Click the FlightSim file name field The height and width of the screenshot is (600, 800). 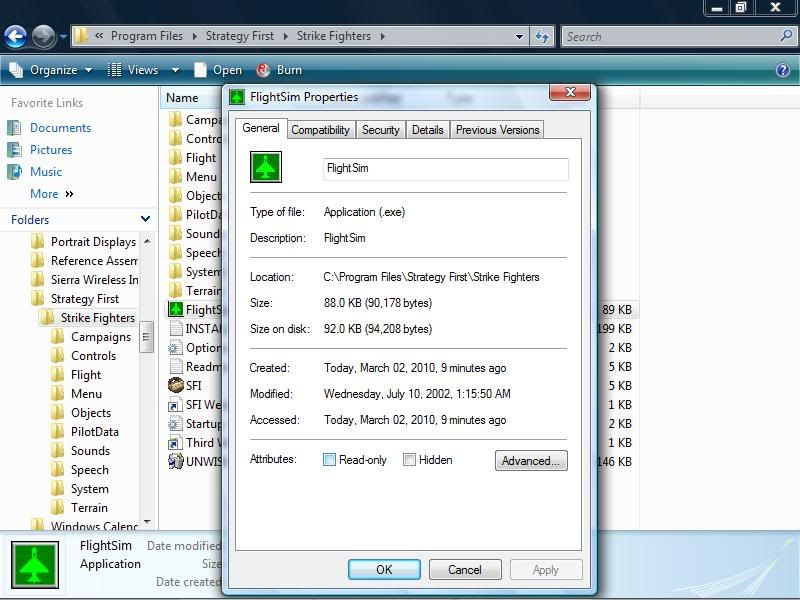[x=445, y=169]
